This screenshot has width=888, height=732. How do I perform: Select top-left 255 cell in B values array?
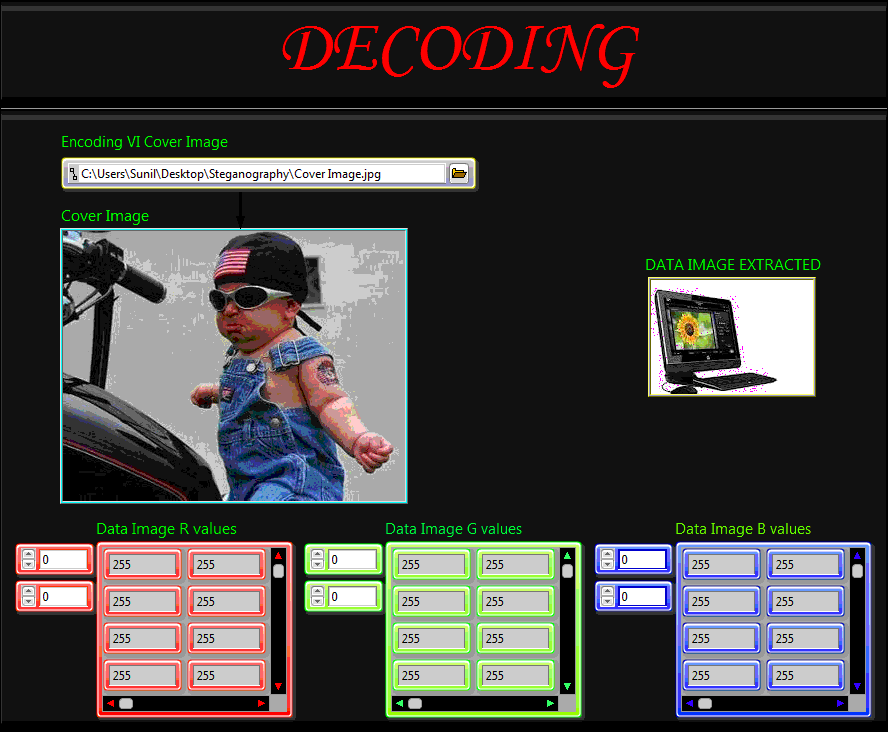722,564
